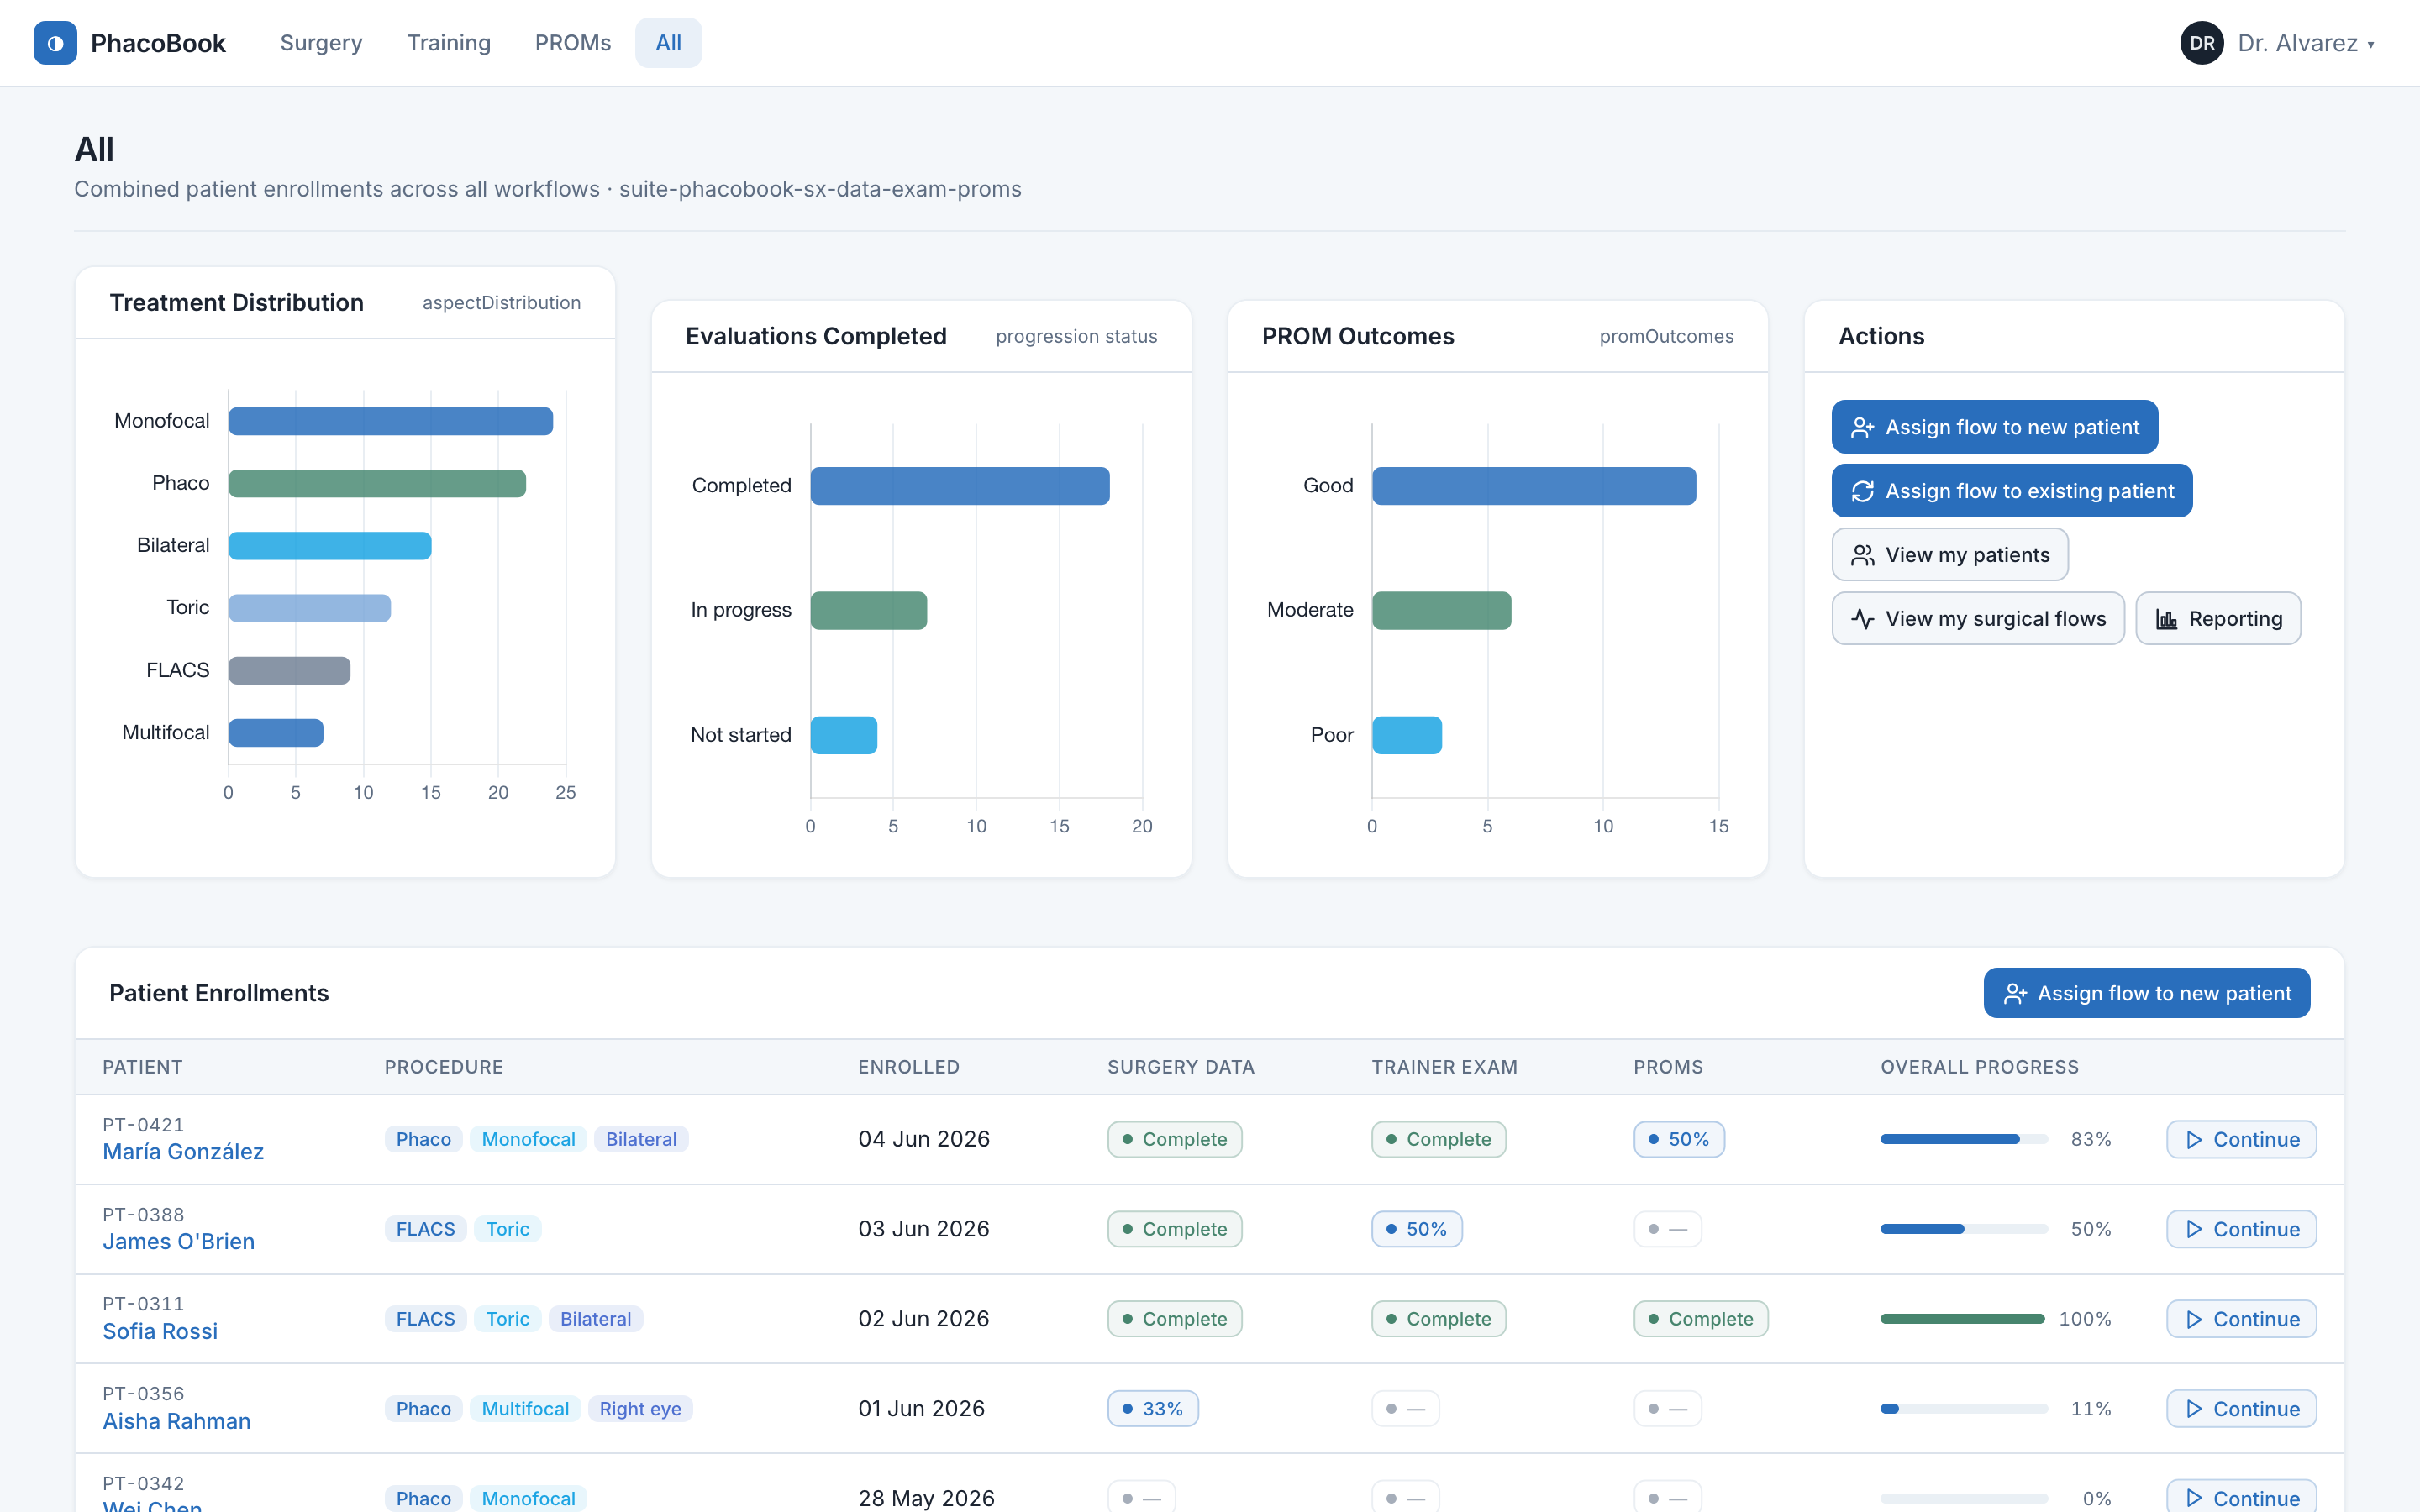This screenshot has height=1512, width=2420.
Task: Click the Good bar in PROM Outcomes
Action: click(1534, 486)
